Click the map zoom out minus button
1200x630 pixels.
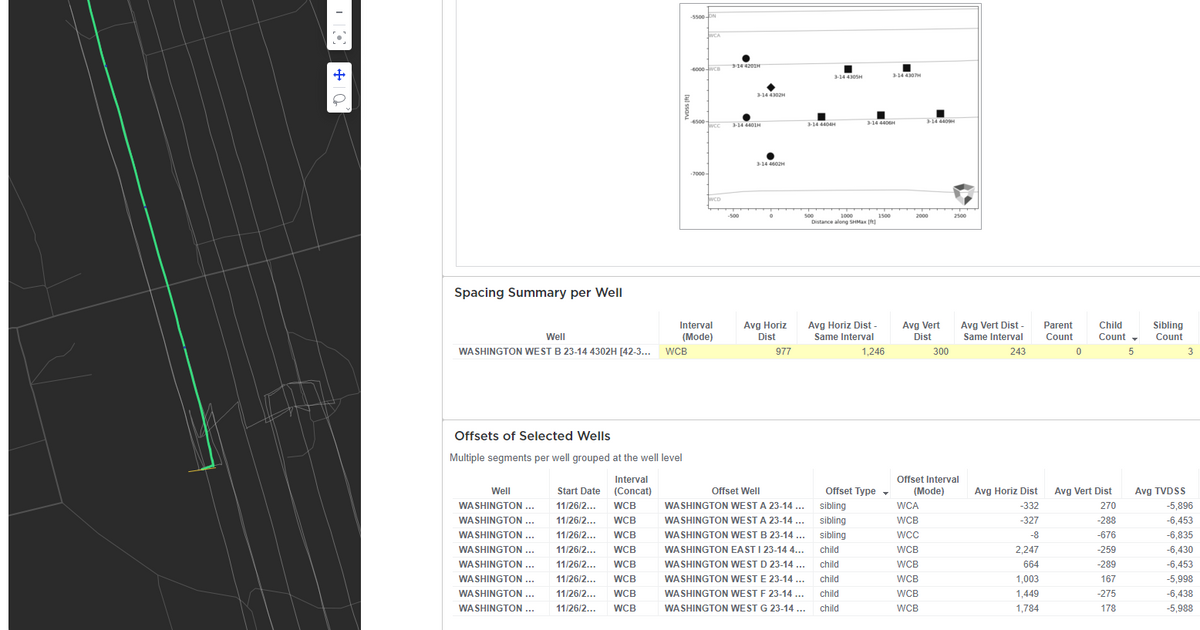(x=340, y=12)
